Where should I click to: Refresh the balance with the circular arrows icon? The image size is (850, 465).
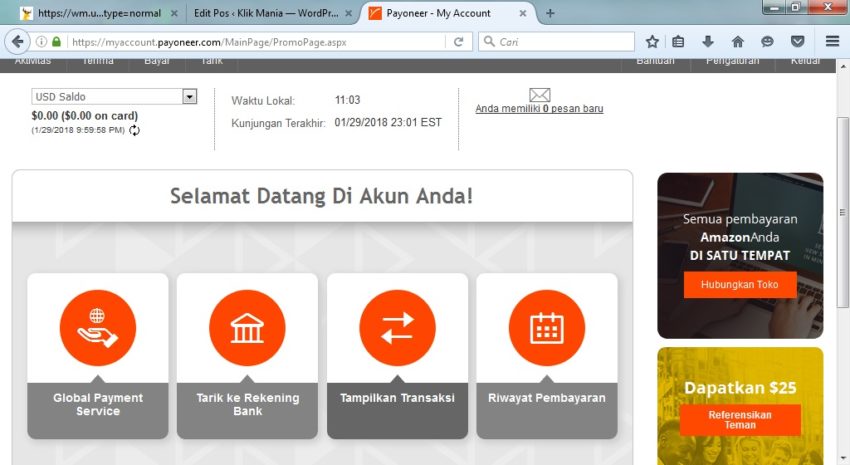pos(134,130)
